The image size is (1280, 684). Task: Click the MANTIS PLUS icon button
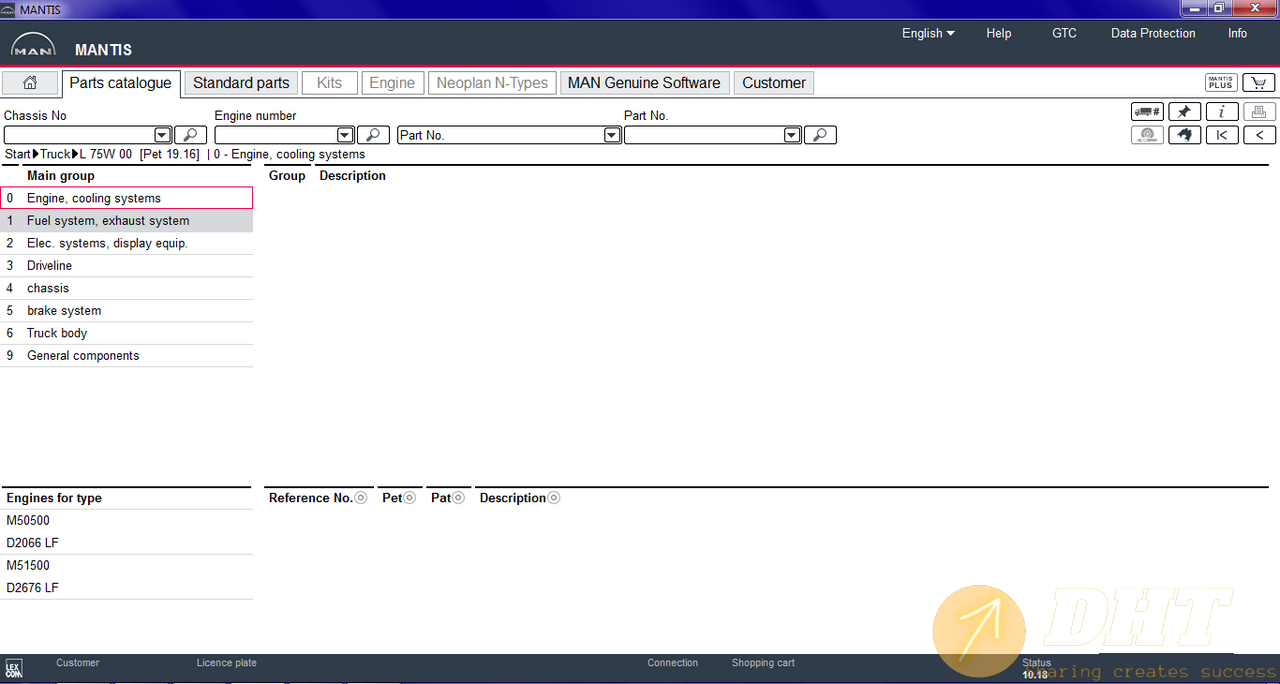(x=1221, y=83)
